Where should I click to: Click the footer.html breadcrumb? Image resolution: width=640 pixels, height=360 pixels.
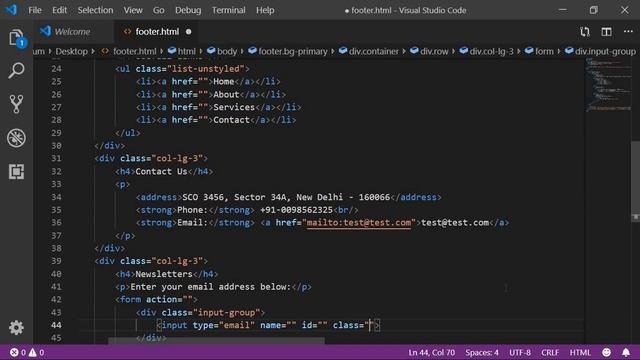coord(134,51)
